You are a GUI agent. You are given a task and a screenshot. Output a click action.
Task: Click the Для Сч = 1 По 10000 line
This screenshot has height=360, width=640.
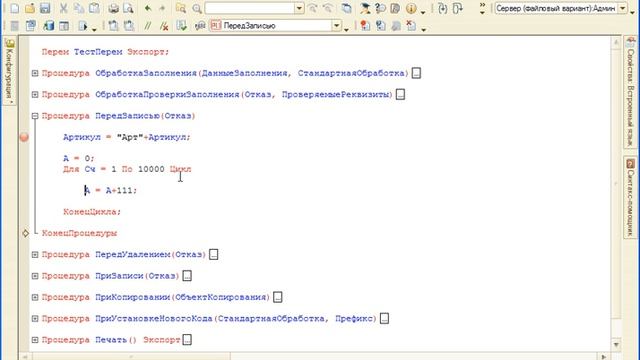point(127,169)
